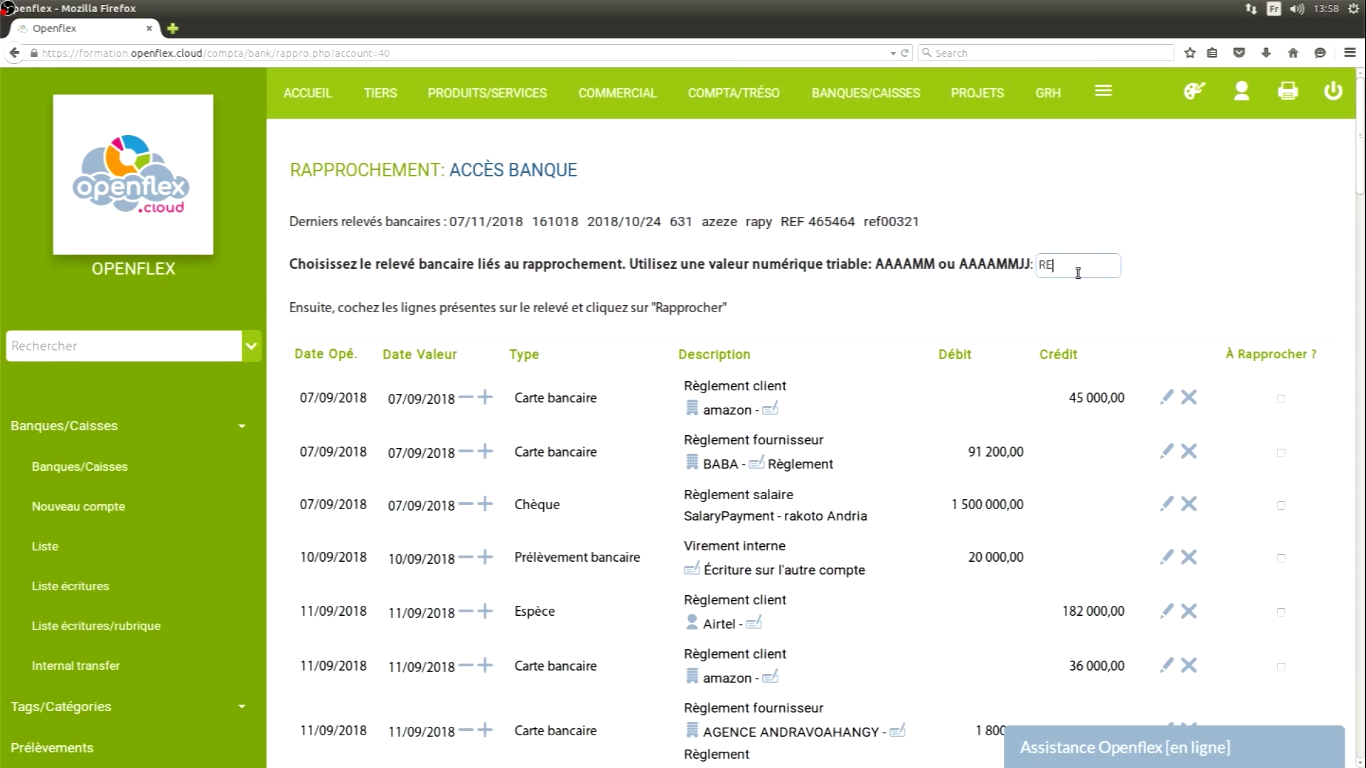This screenshot has width=1366, height=768.
Task: Open Nouveau compte in the sidebar
Action: [x=78, y=506]
